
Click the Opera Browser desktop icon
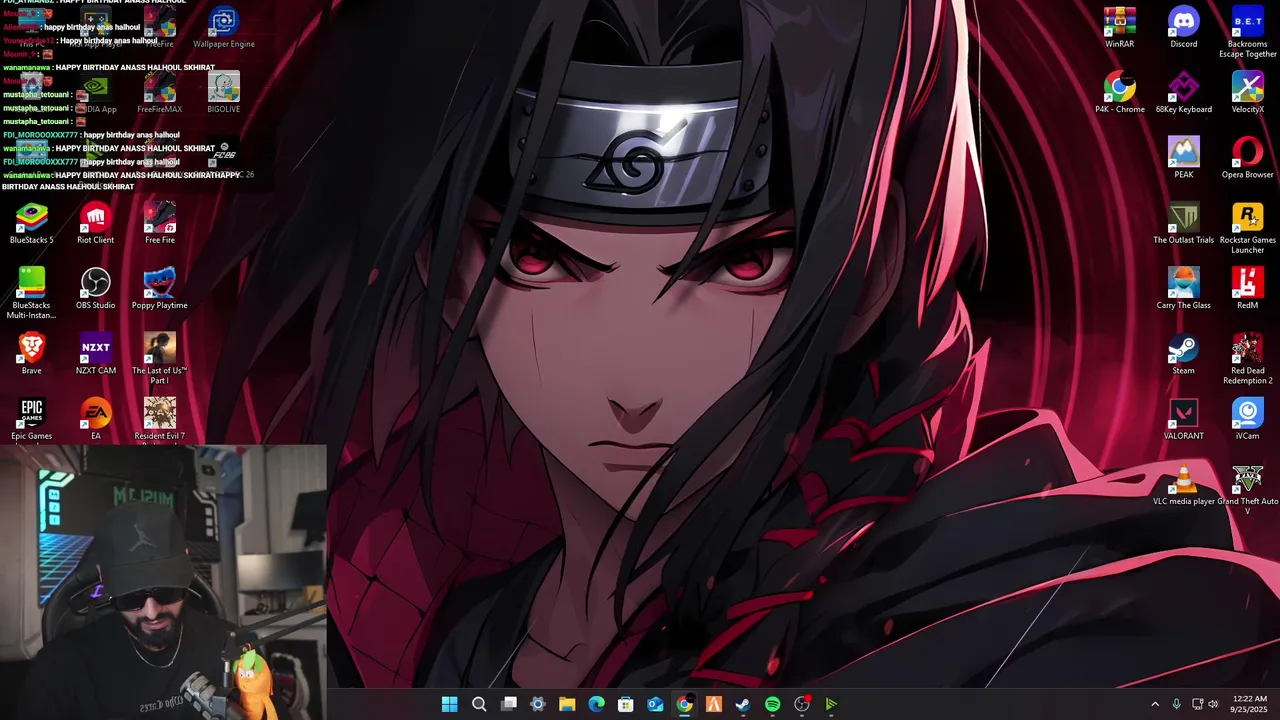coord(1247,158)
